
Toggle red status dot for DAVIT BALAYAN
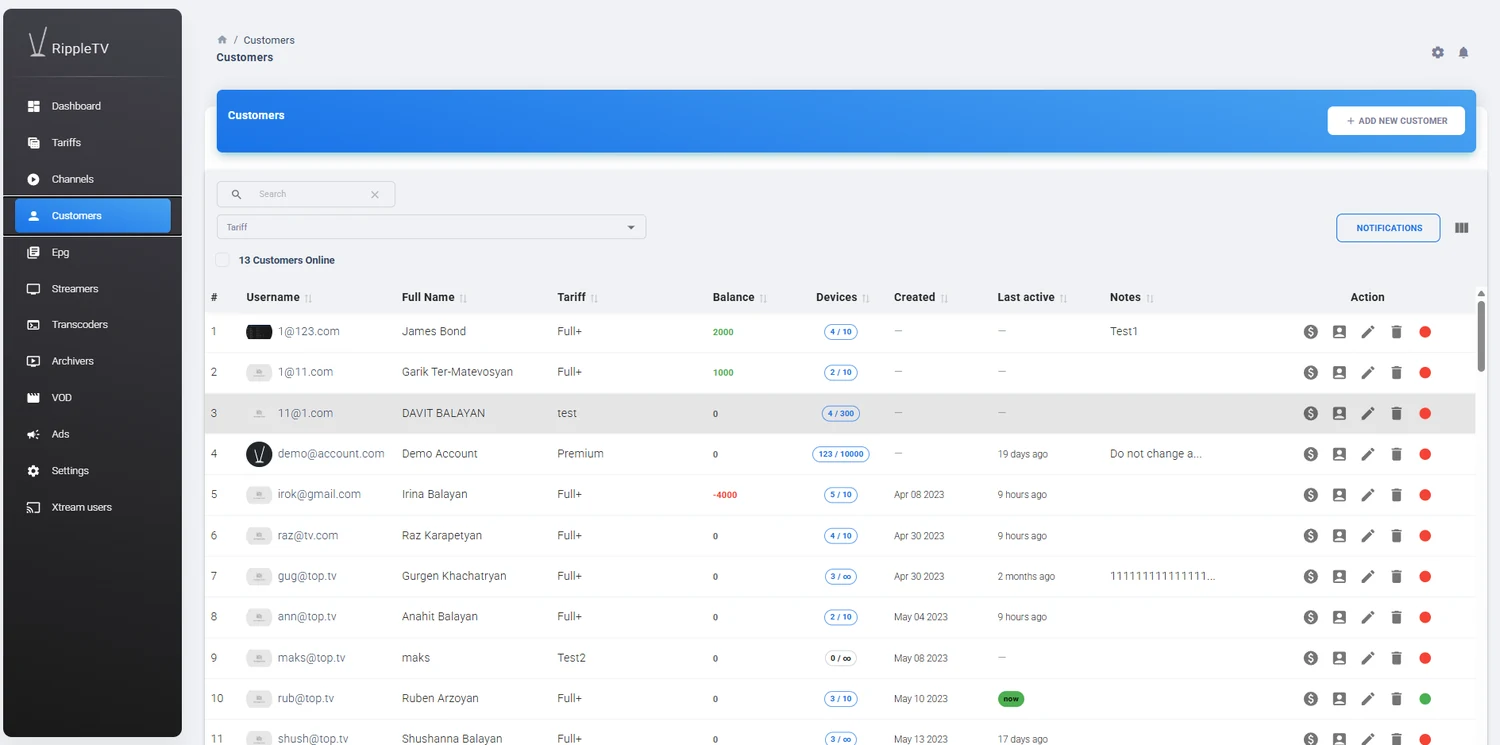[x=1425, y=414]
